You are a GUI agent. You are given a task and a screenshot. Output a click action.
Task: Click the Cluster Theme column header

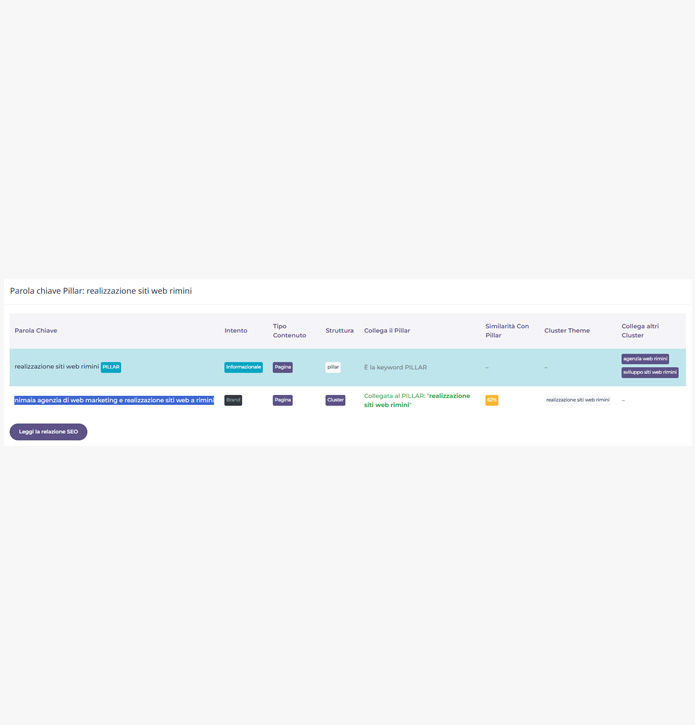pos(567,330)
